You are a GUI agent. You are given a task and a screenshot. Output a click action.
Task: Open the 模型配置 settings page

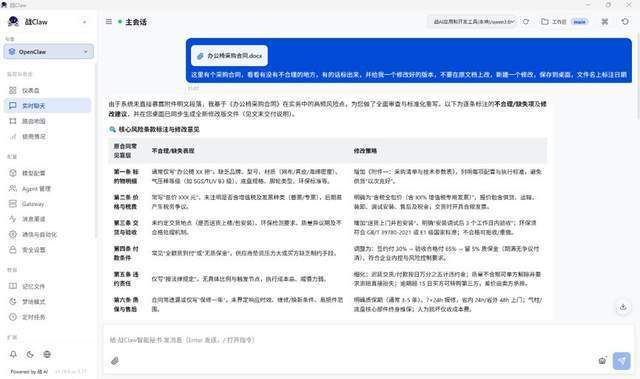pos(48,173)
